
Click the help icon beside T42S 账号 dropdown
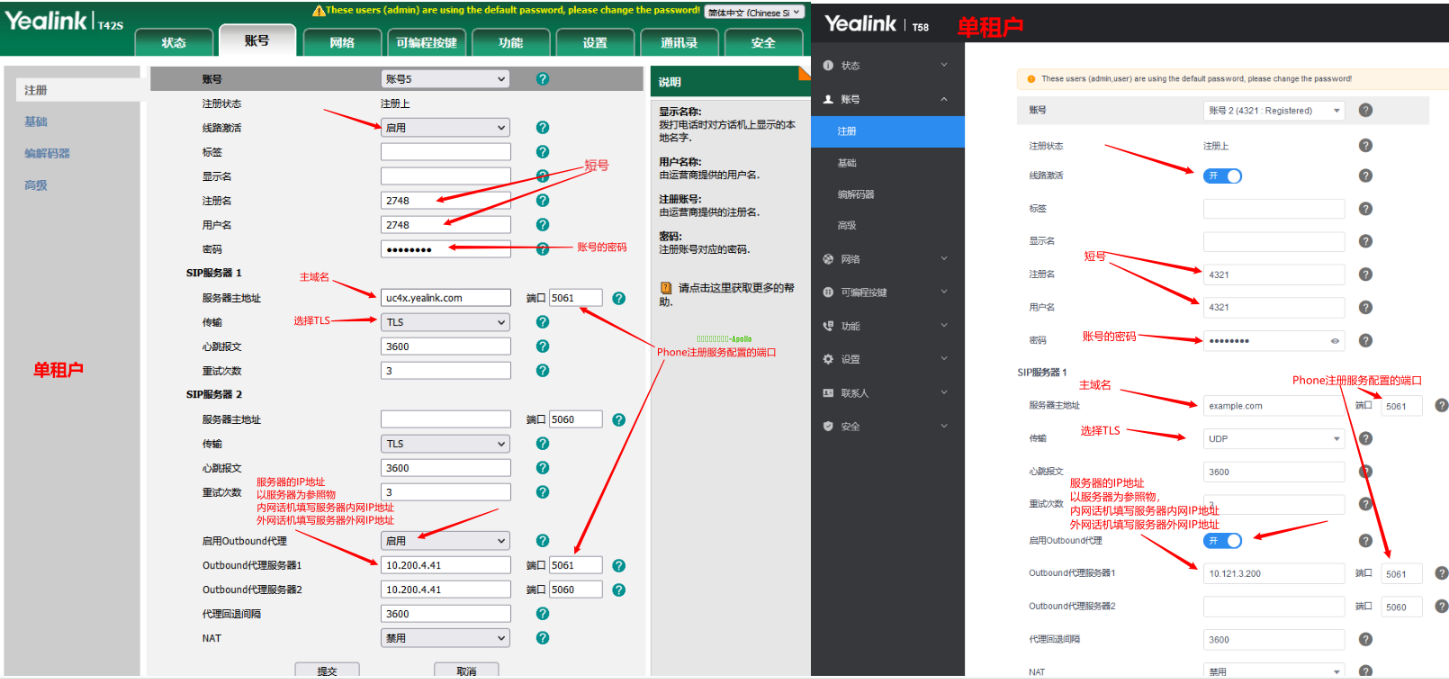click(542, 79)
